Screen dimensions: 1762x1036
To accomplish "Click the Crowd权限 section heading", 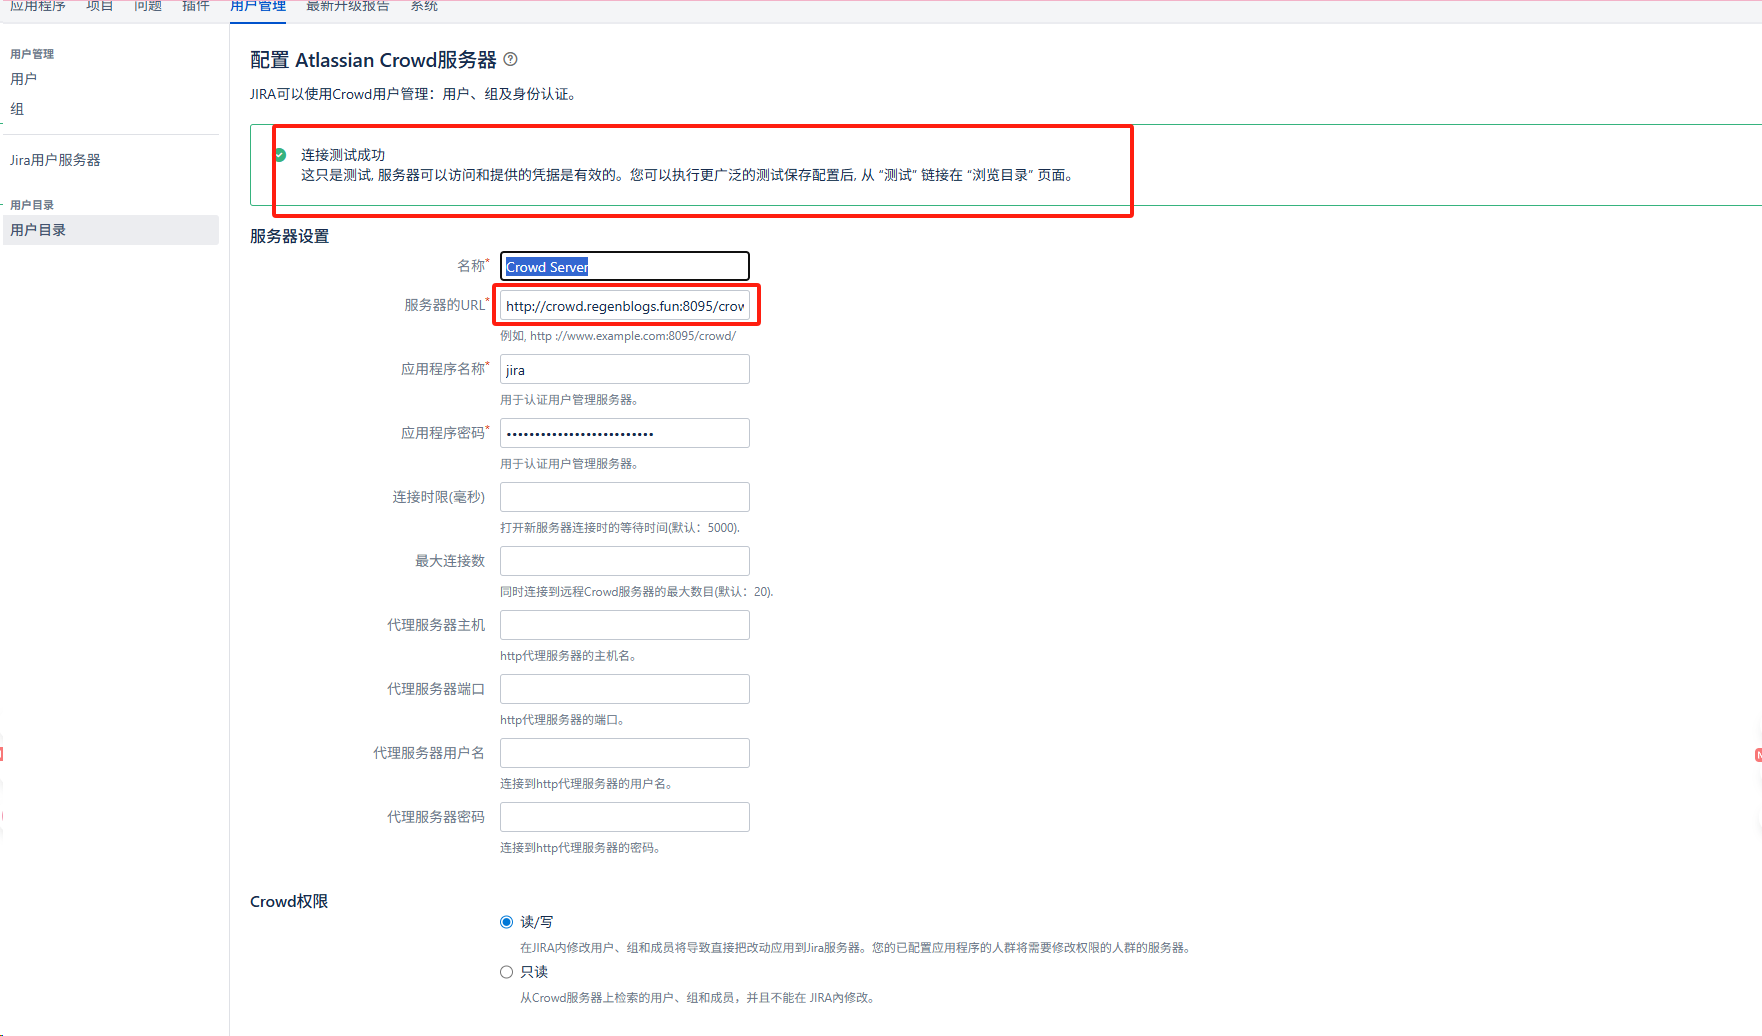I will pyautogui.click(x=289, y=901).
